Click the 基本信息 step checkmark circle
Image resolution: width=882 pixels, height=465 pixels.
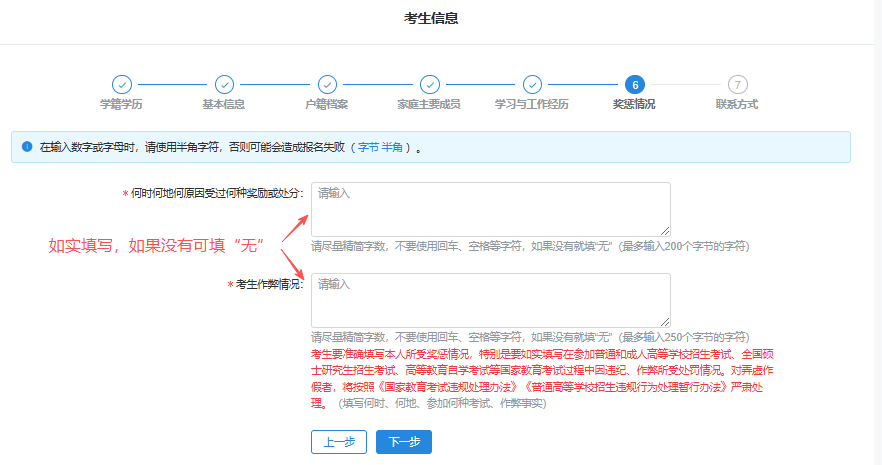click(224, 84)
